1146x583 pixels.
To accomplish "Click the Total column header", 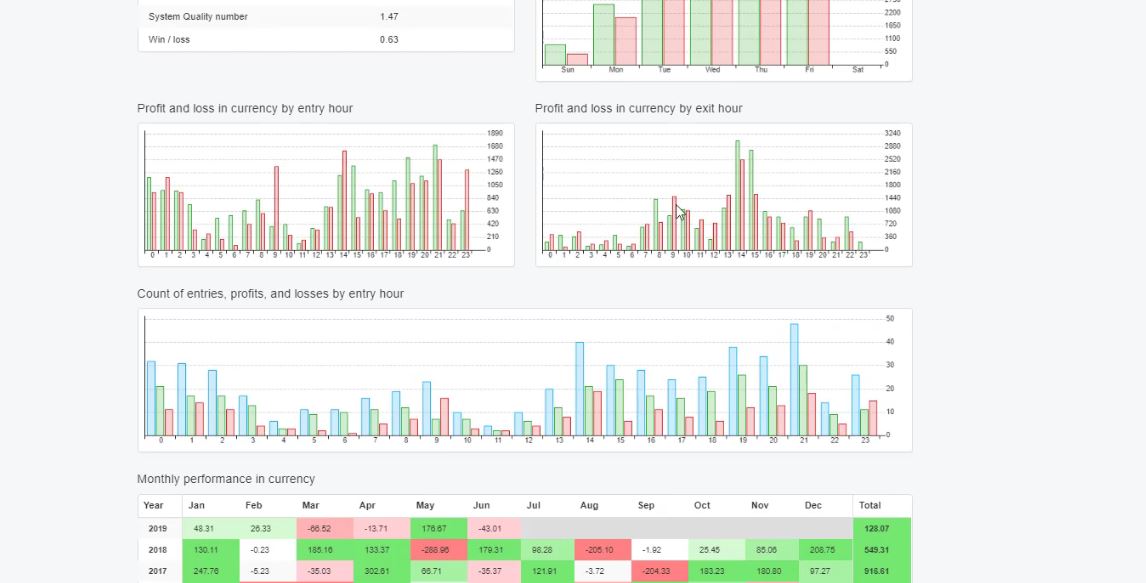I will (x=870, y=506).
